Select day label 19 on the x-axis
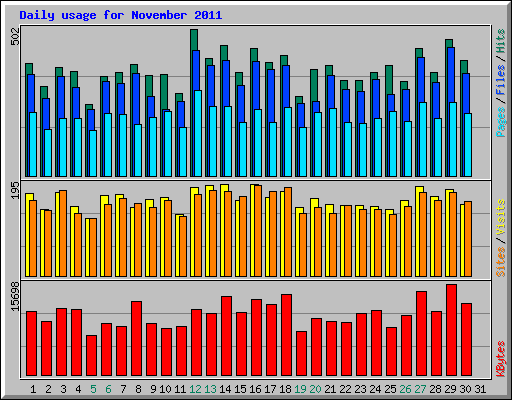This screenshot has height=400, width=512. click(x=300, y=389)
